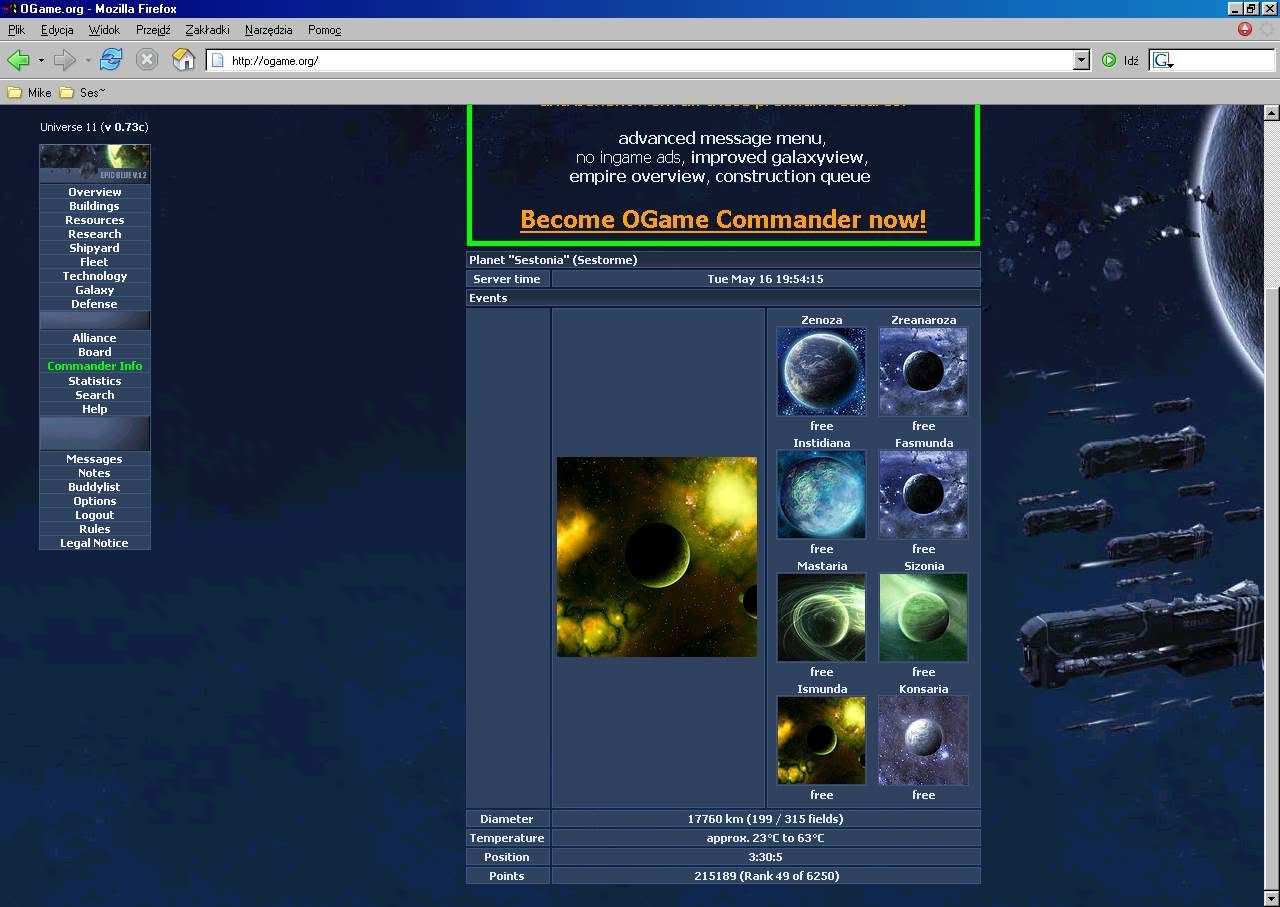Expand the URL bar history dropdown
The height and width of the screenshot is (907, 1280).
point(1081,60)
